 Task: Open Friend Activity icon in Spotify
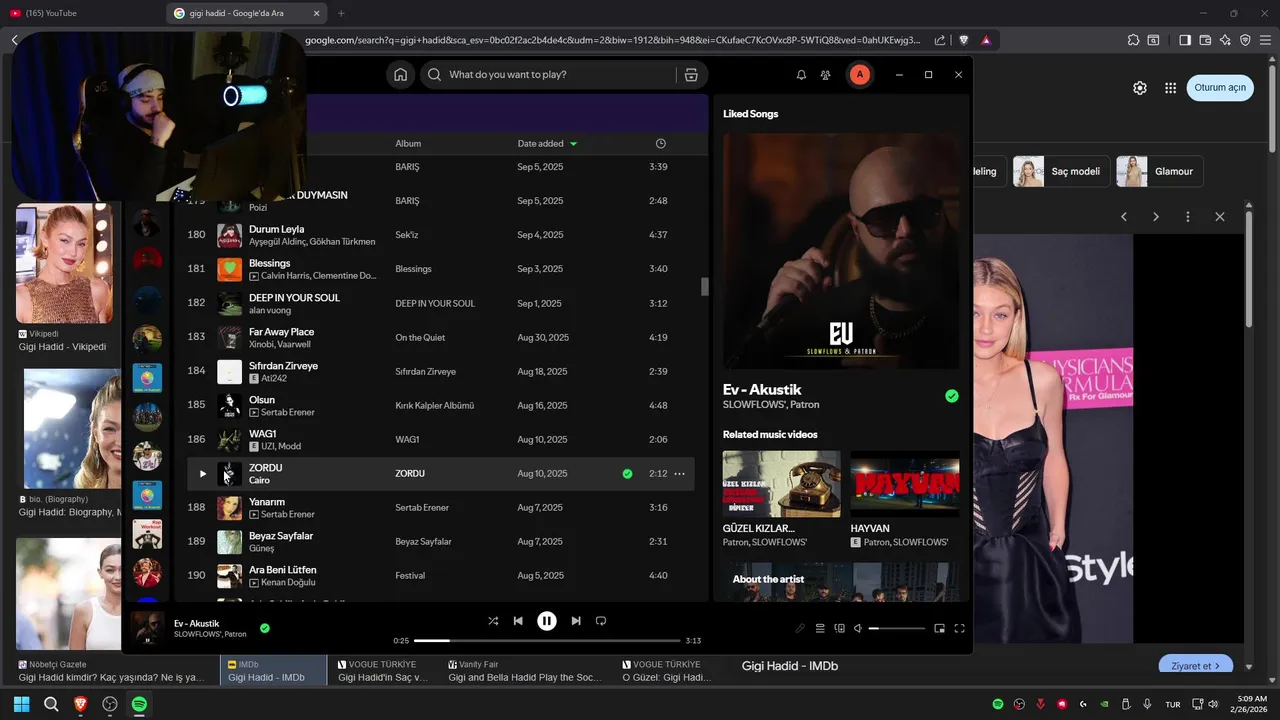pyautogui.click(x=825, y=75)
